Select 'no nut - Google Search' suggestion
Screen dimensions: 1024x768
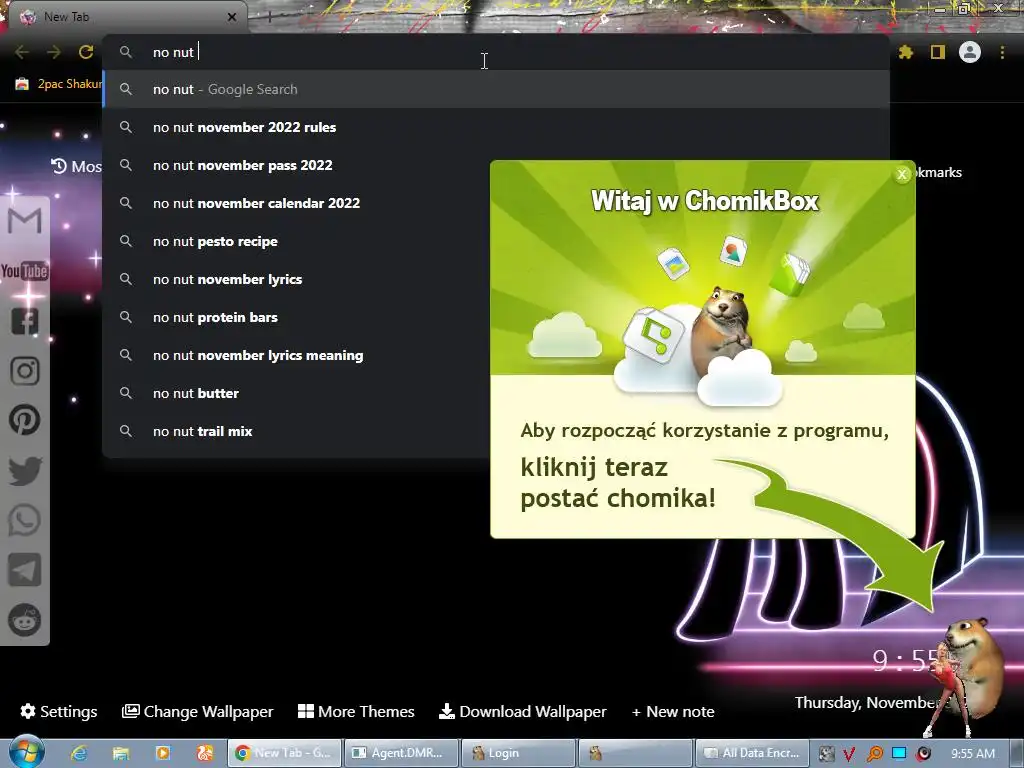tap(496, 89)
